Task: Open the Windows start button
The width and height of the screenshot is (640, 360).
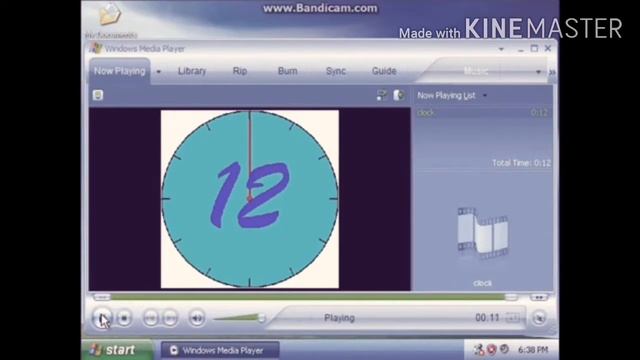Action: (x=118, y=350)
